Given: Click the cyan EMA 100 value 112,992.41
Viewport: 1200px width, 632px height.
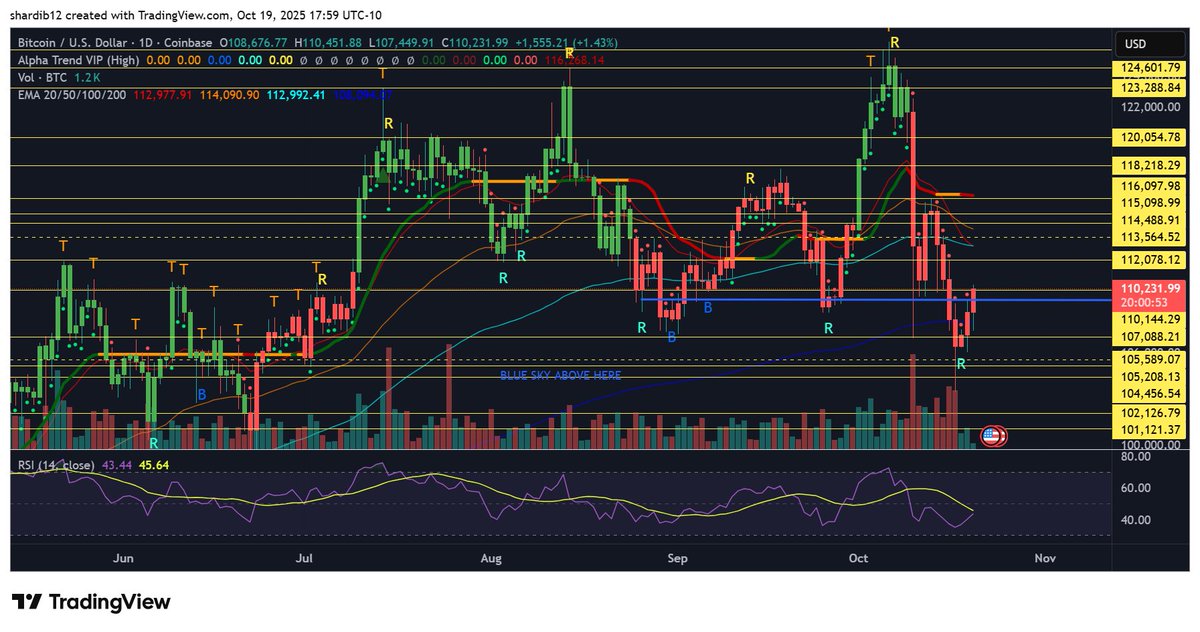Looking at the screenshot, I should (x=297, y=94).
